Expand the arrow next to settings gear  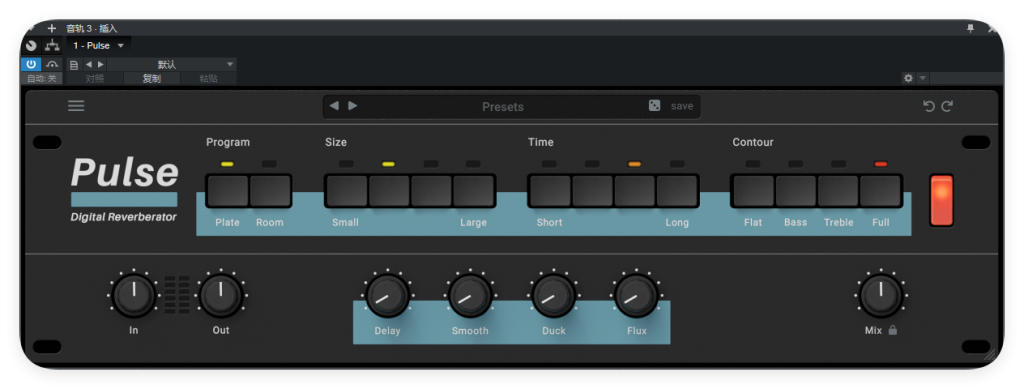click(922, 78)
